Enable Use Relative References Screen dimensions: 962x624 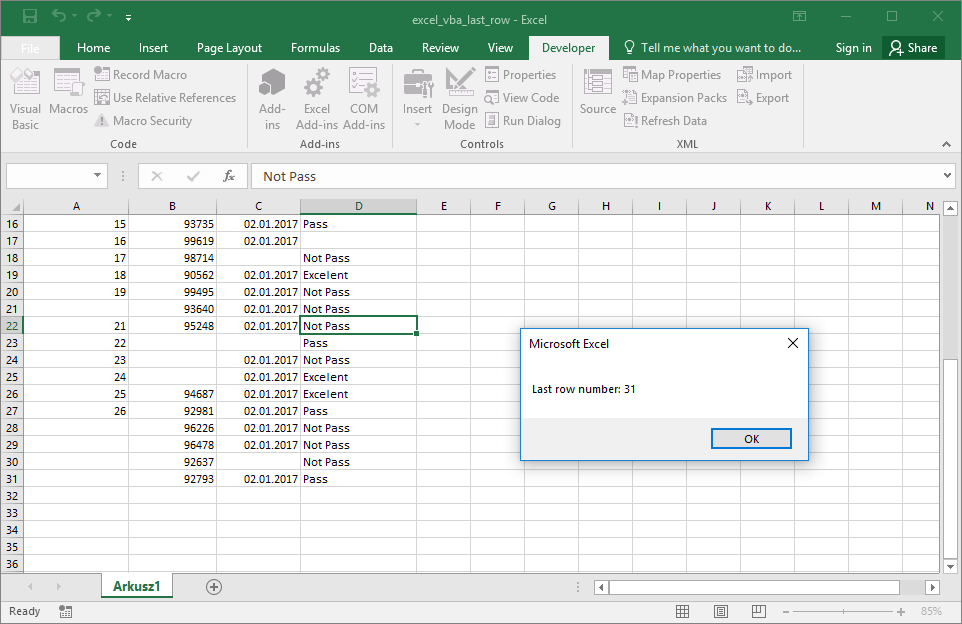pyautogui.click(x=165, y=97)
